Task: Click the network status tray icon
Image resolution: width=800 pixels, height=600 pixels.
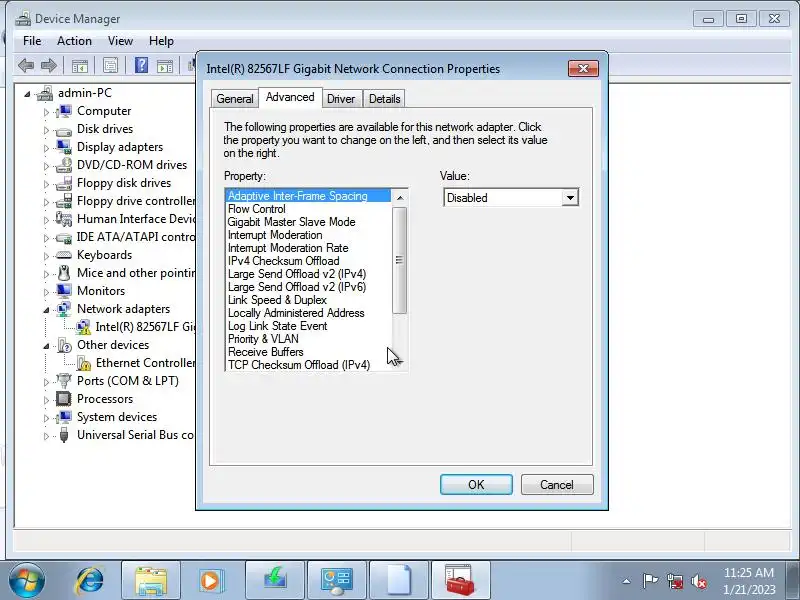Action: click(x=675, y=581)
